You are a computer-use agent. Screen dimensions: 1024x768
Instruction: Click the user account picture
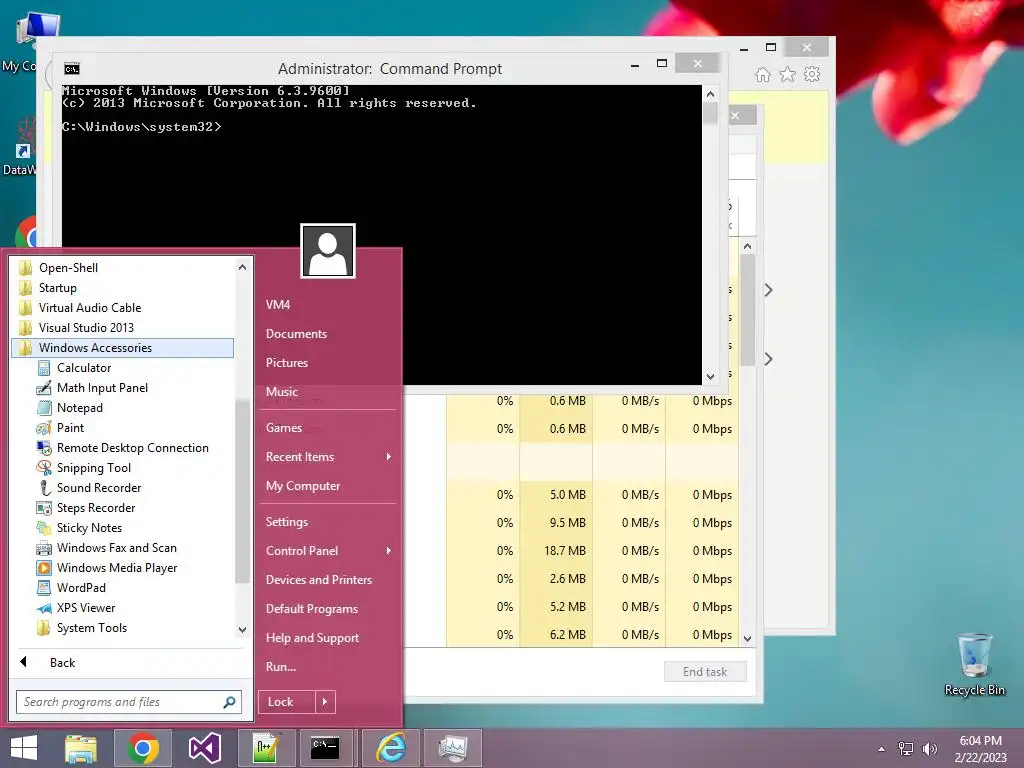click(x=328, y=251)
